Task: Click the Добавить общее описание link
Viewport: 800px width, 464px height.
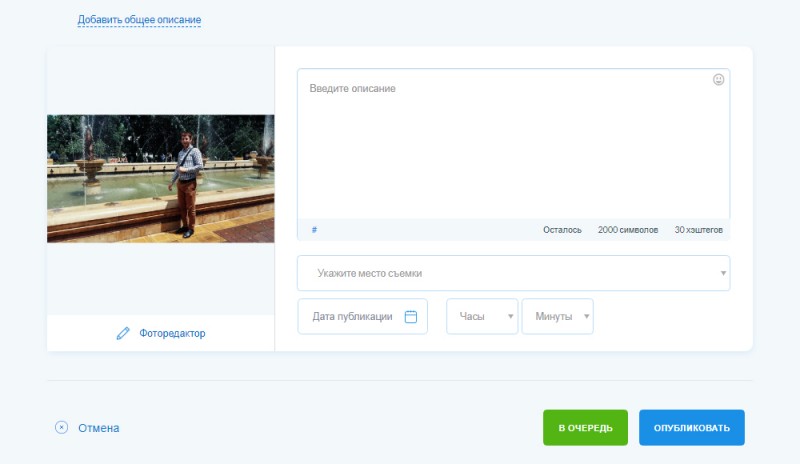Action: (x=139, y=20)
